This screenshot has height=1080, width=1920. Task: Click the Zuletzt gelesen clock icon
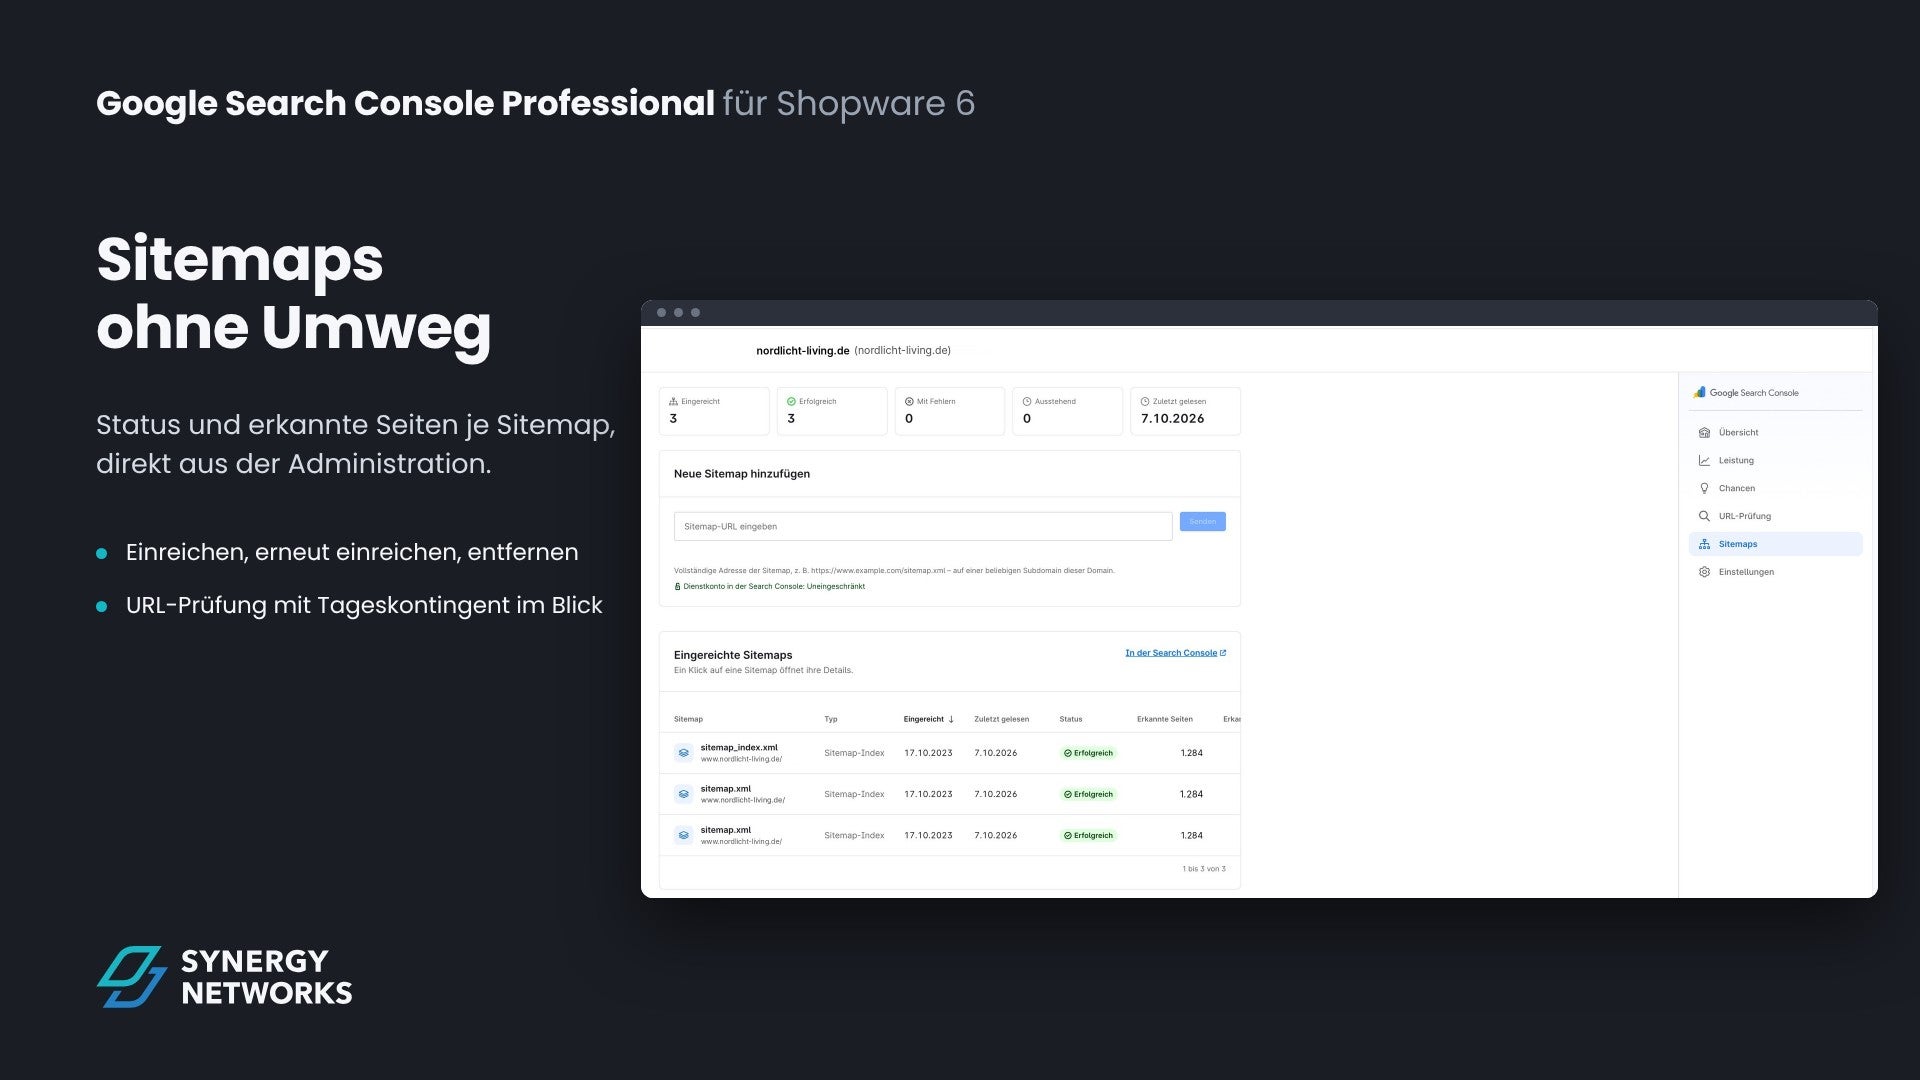point(1145,402)
